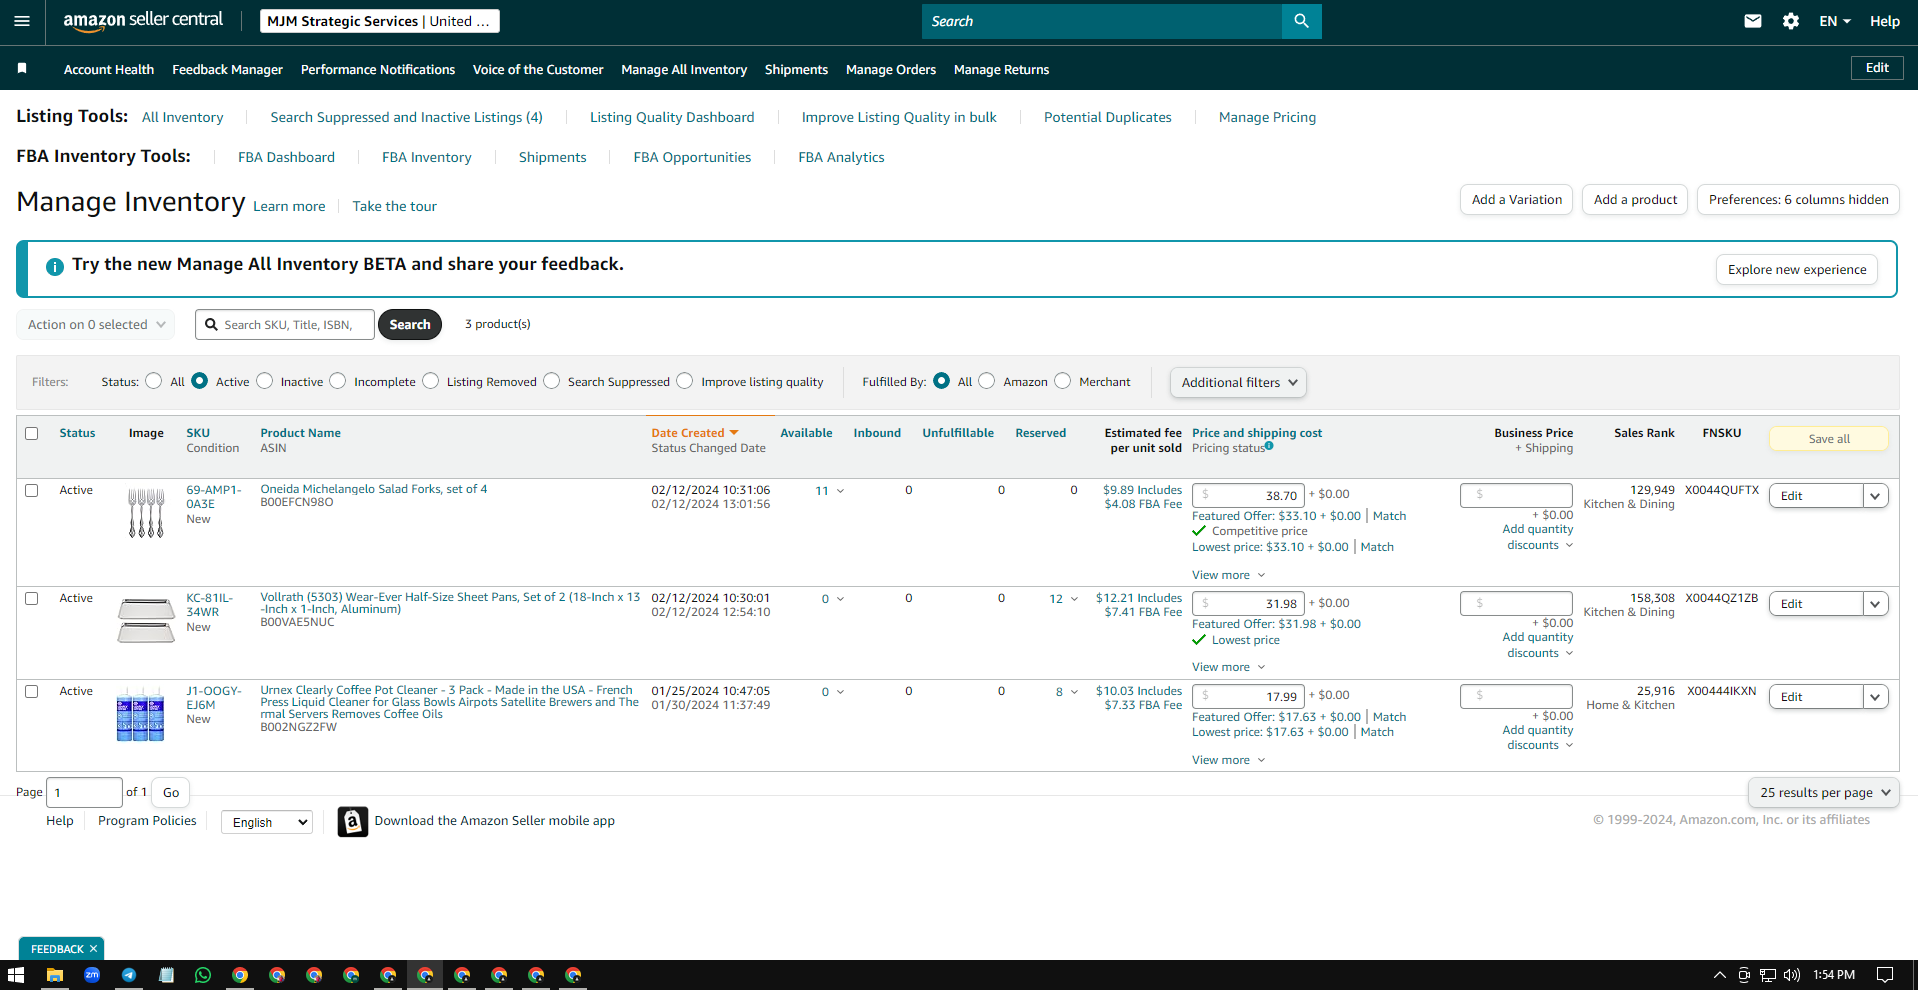Screen dimensions: 1918x990
Task: Open the 25 results per page dropdown
Action: [1824, 792]
